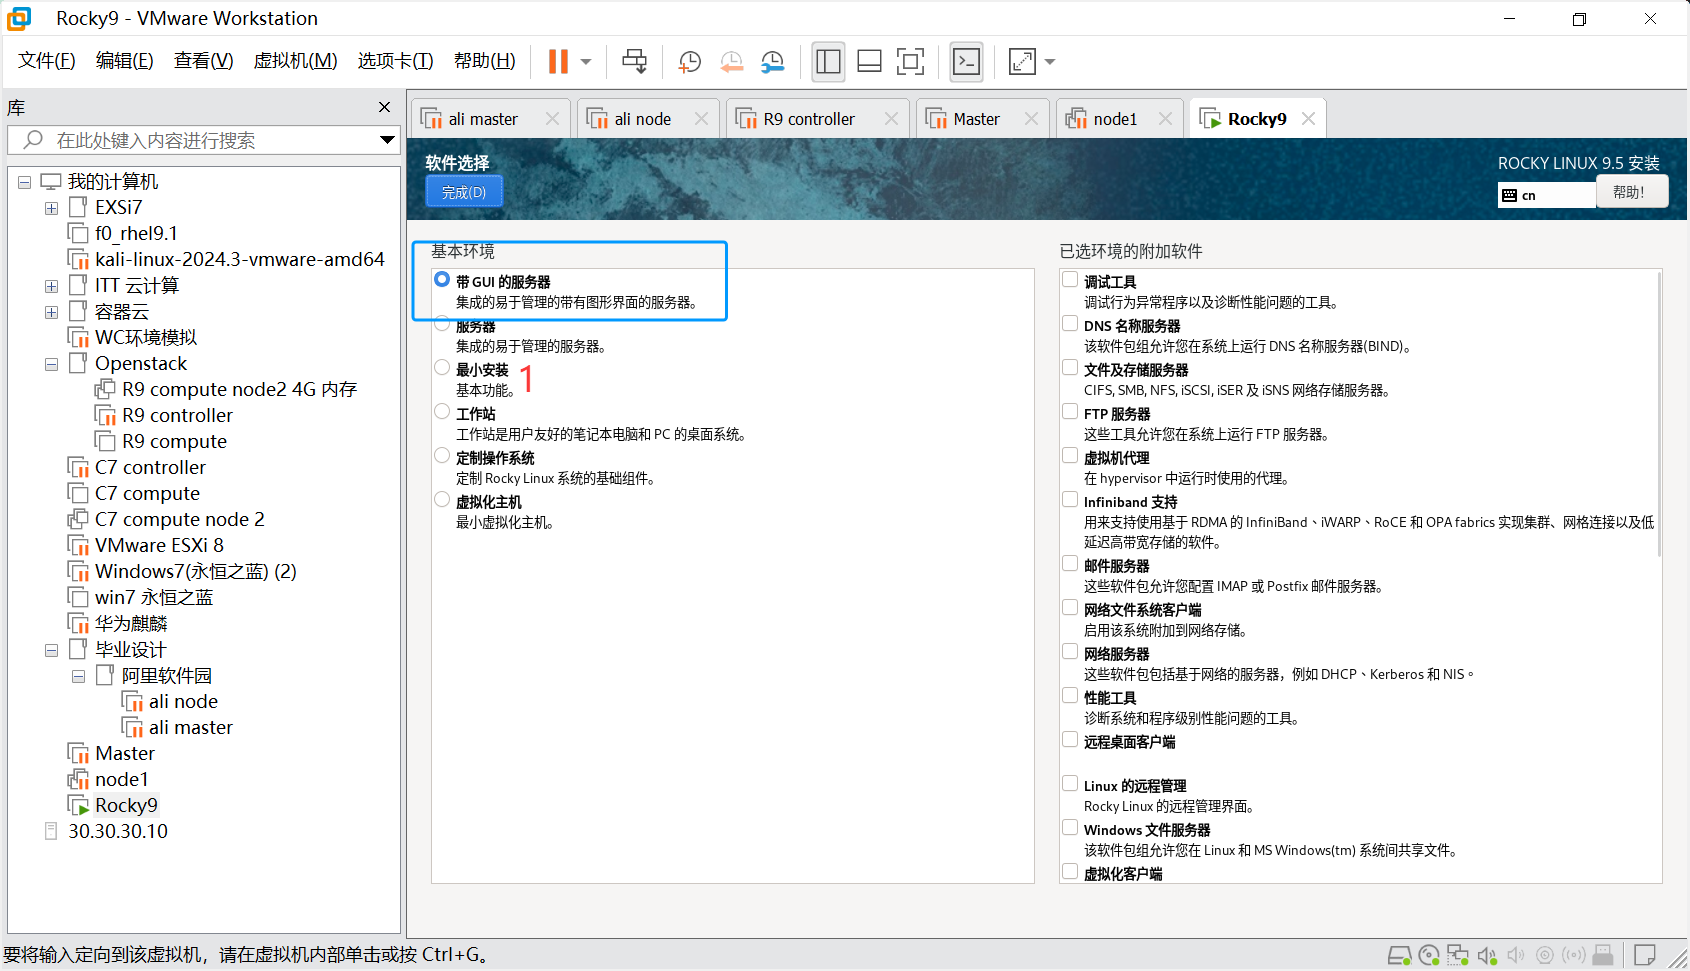
Task: Enable the '邮件服务器' checkbox
Action: click(1070, 564)
